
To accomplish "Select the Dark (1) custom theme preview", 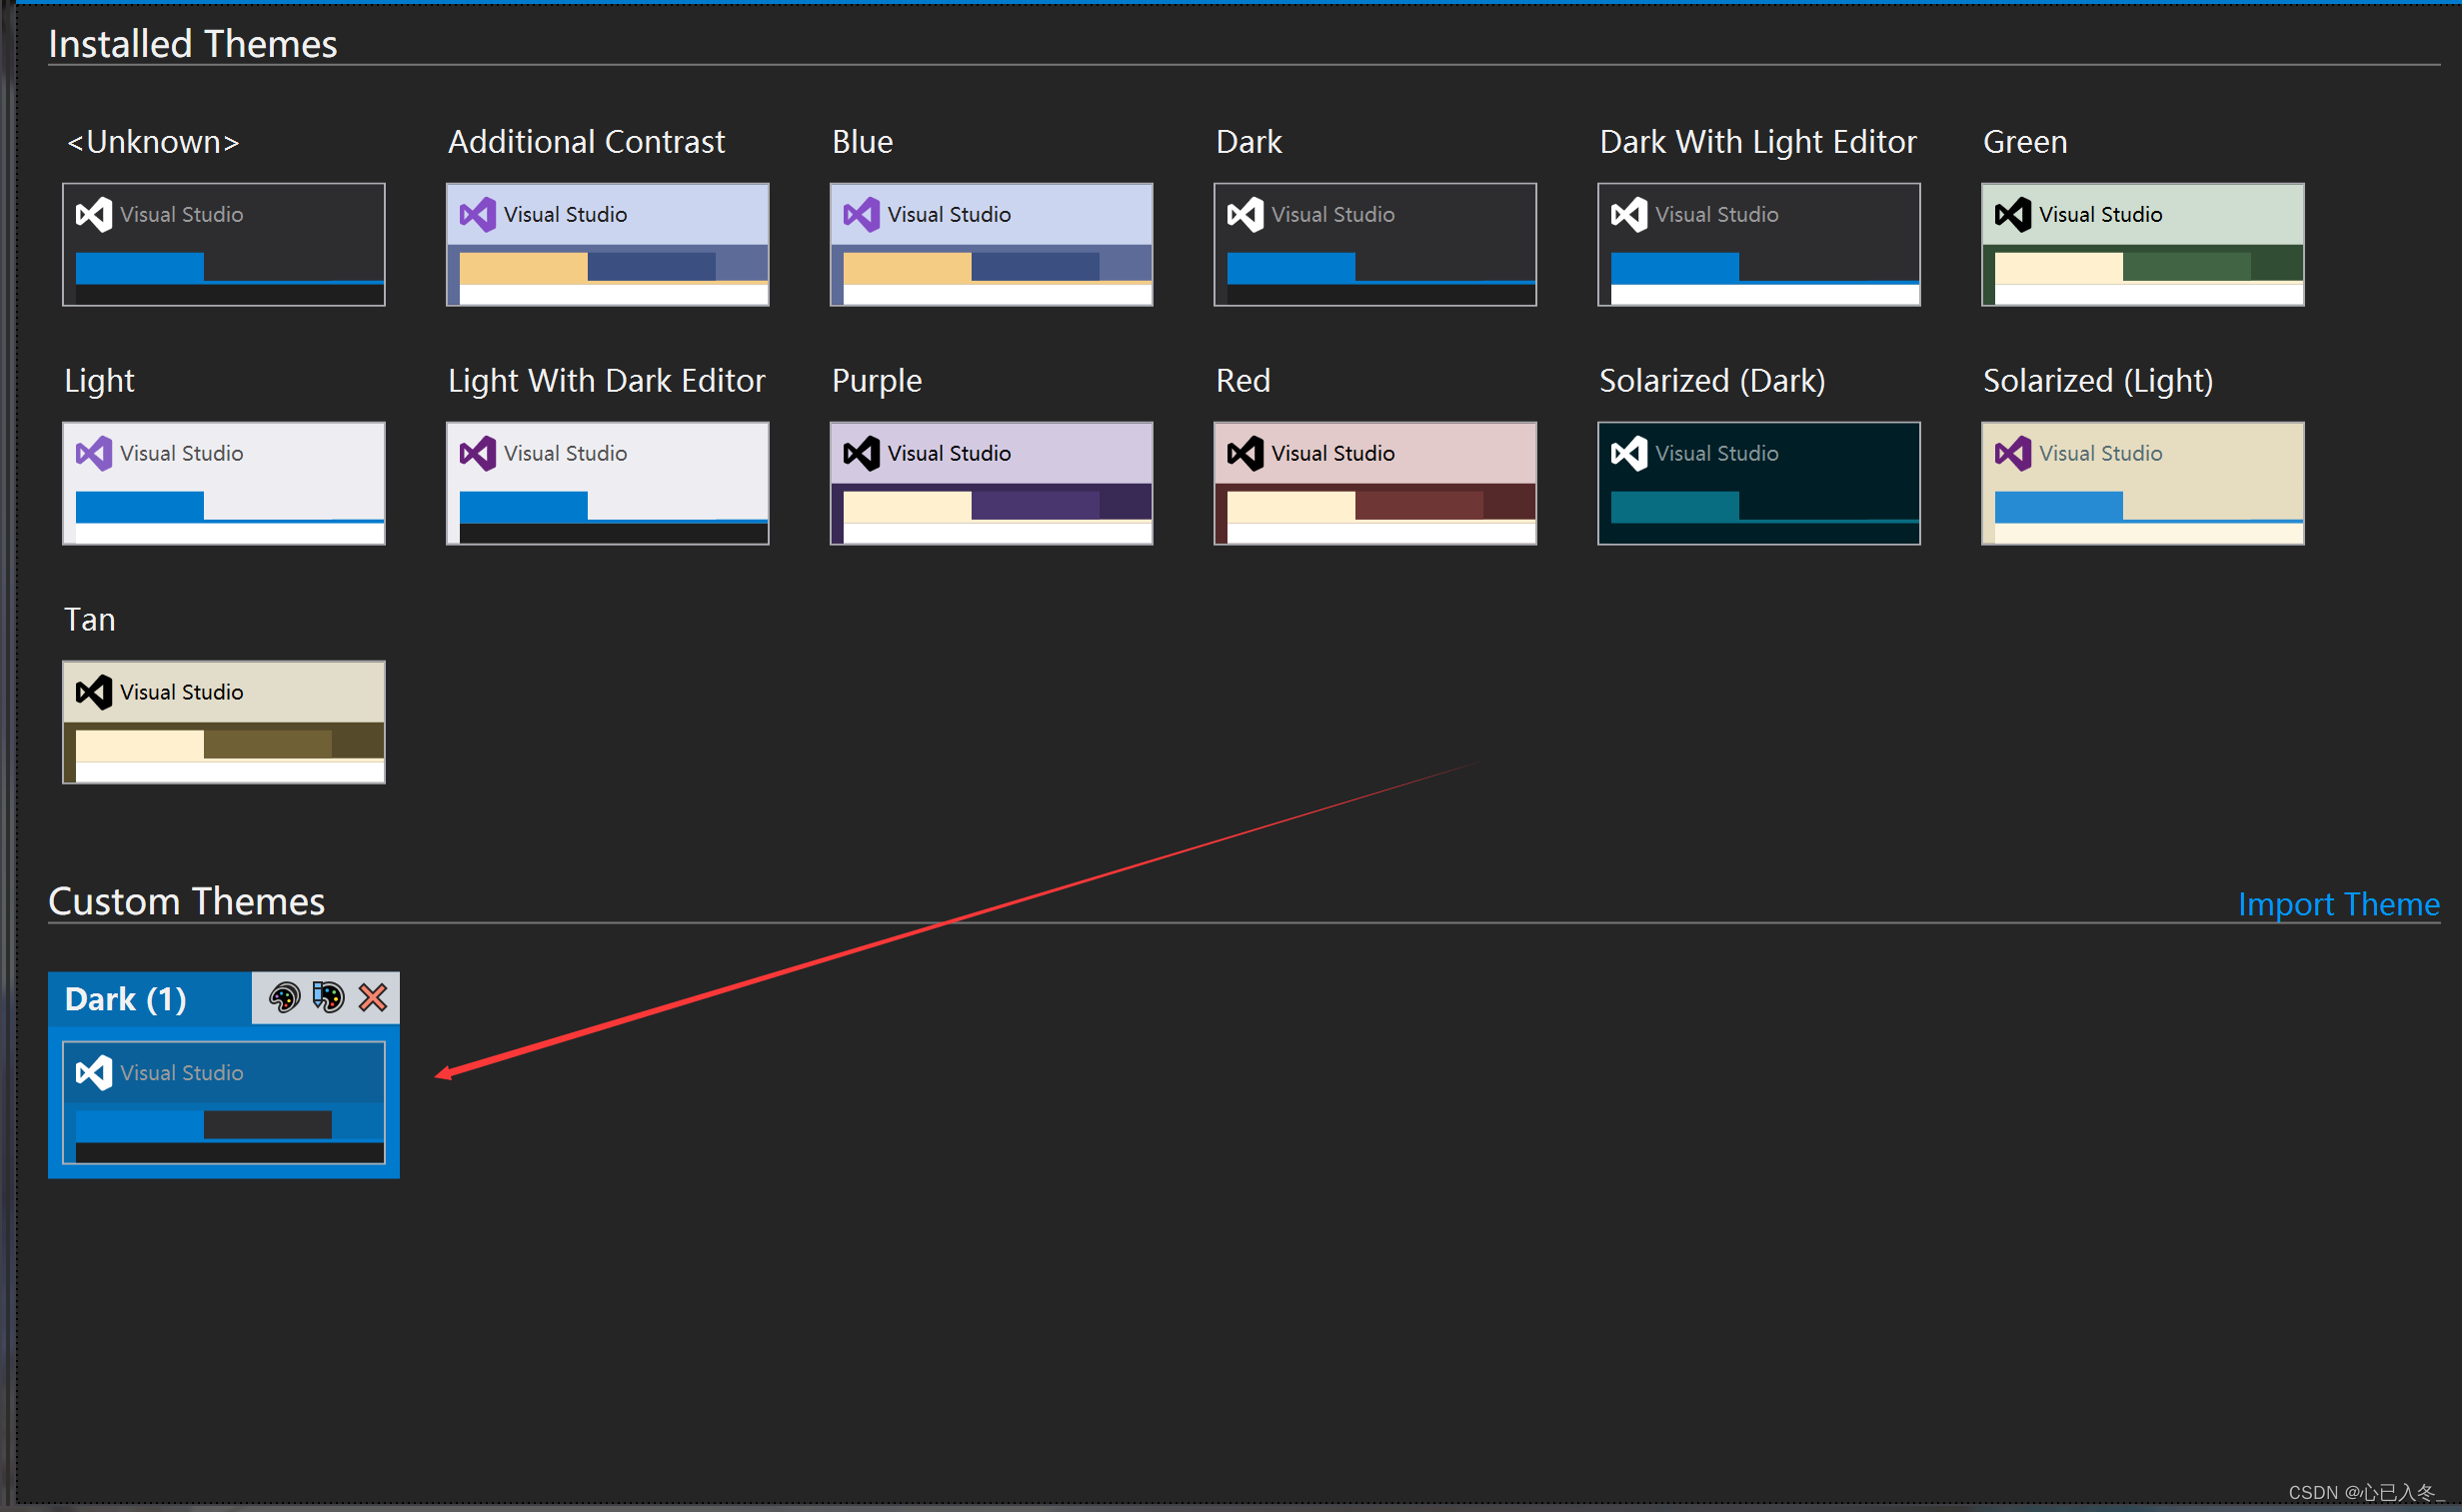I will [x=223, y=1102].
